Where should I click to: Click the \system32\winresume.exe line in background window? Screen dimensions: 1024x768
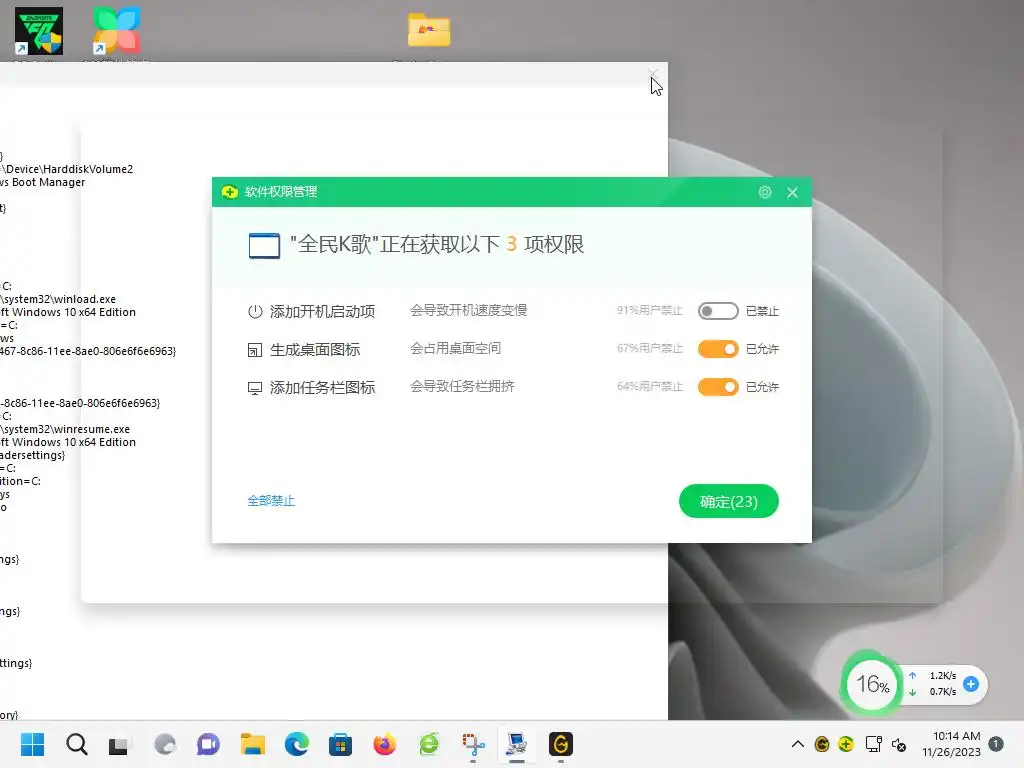coord(65,429)
